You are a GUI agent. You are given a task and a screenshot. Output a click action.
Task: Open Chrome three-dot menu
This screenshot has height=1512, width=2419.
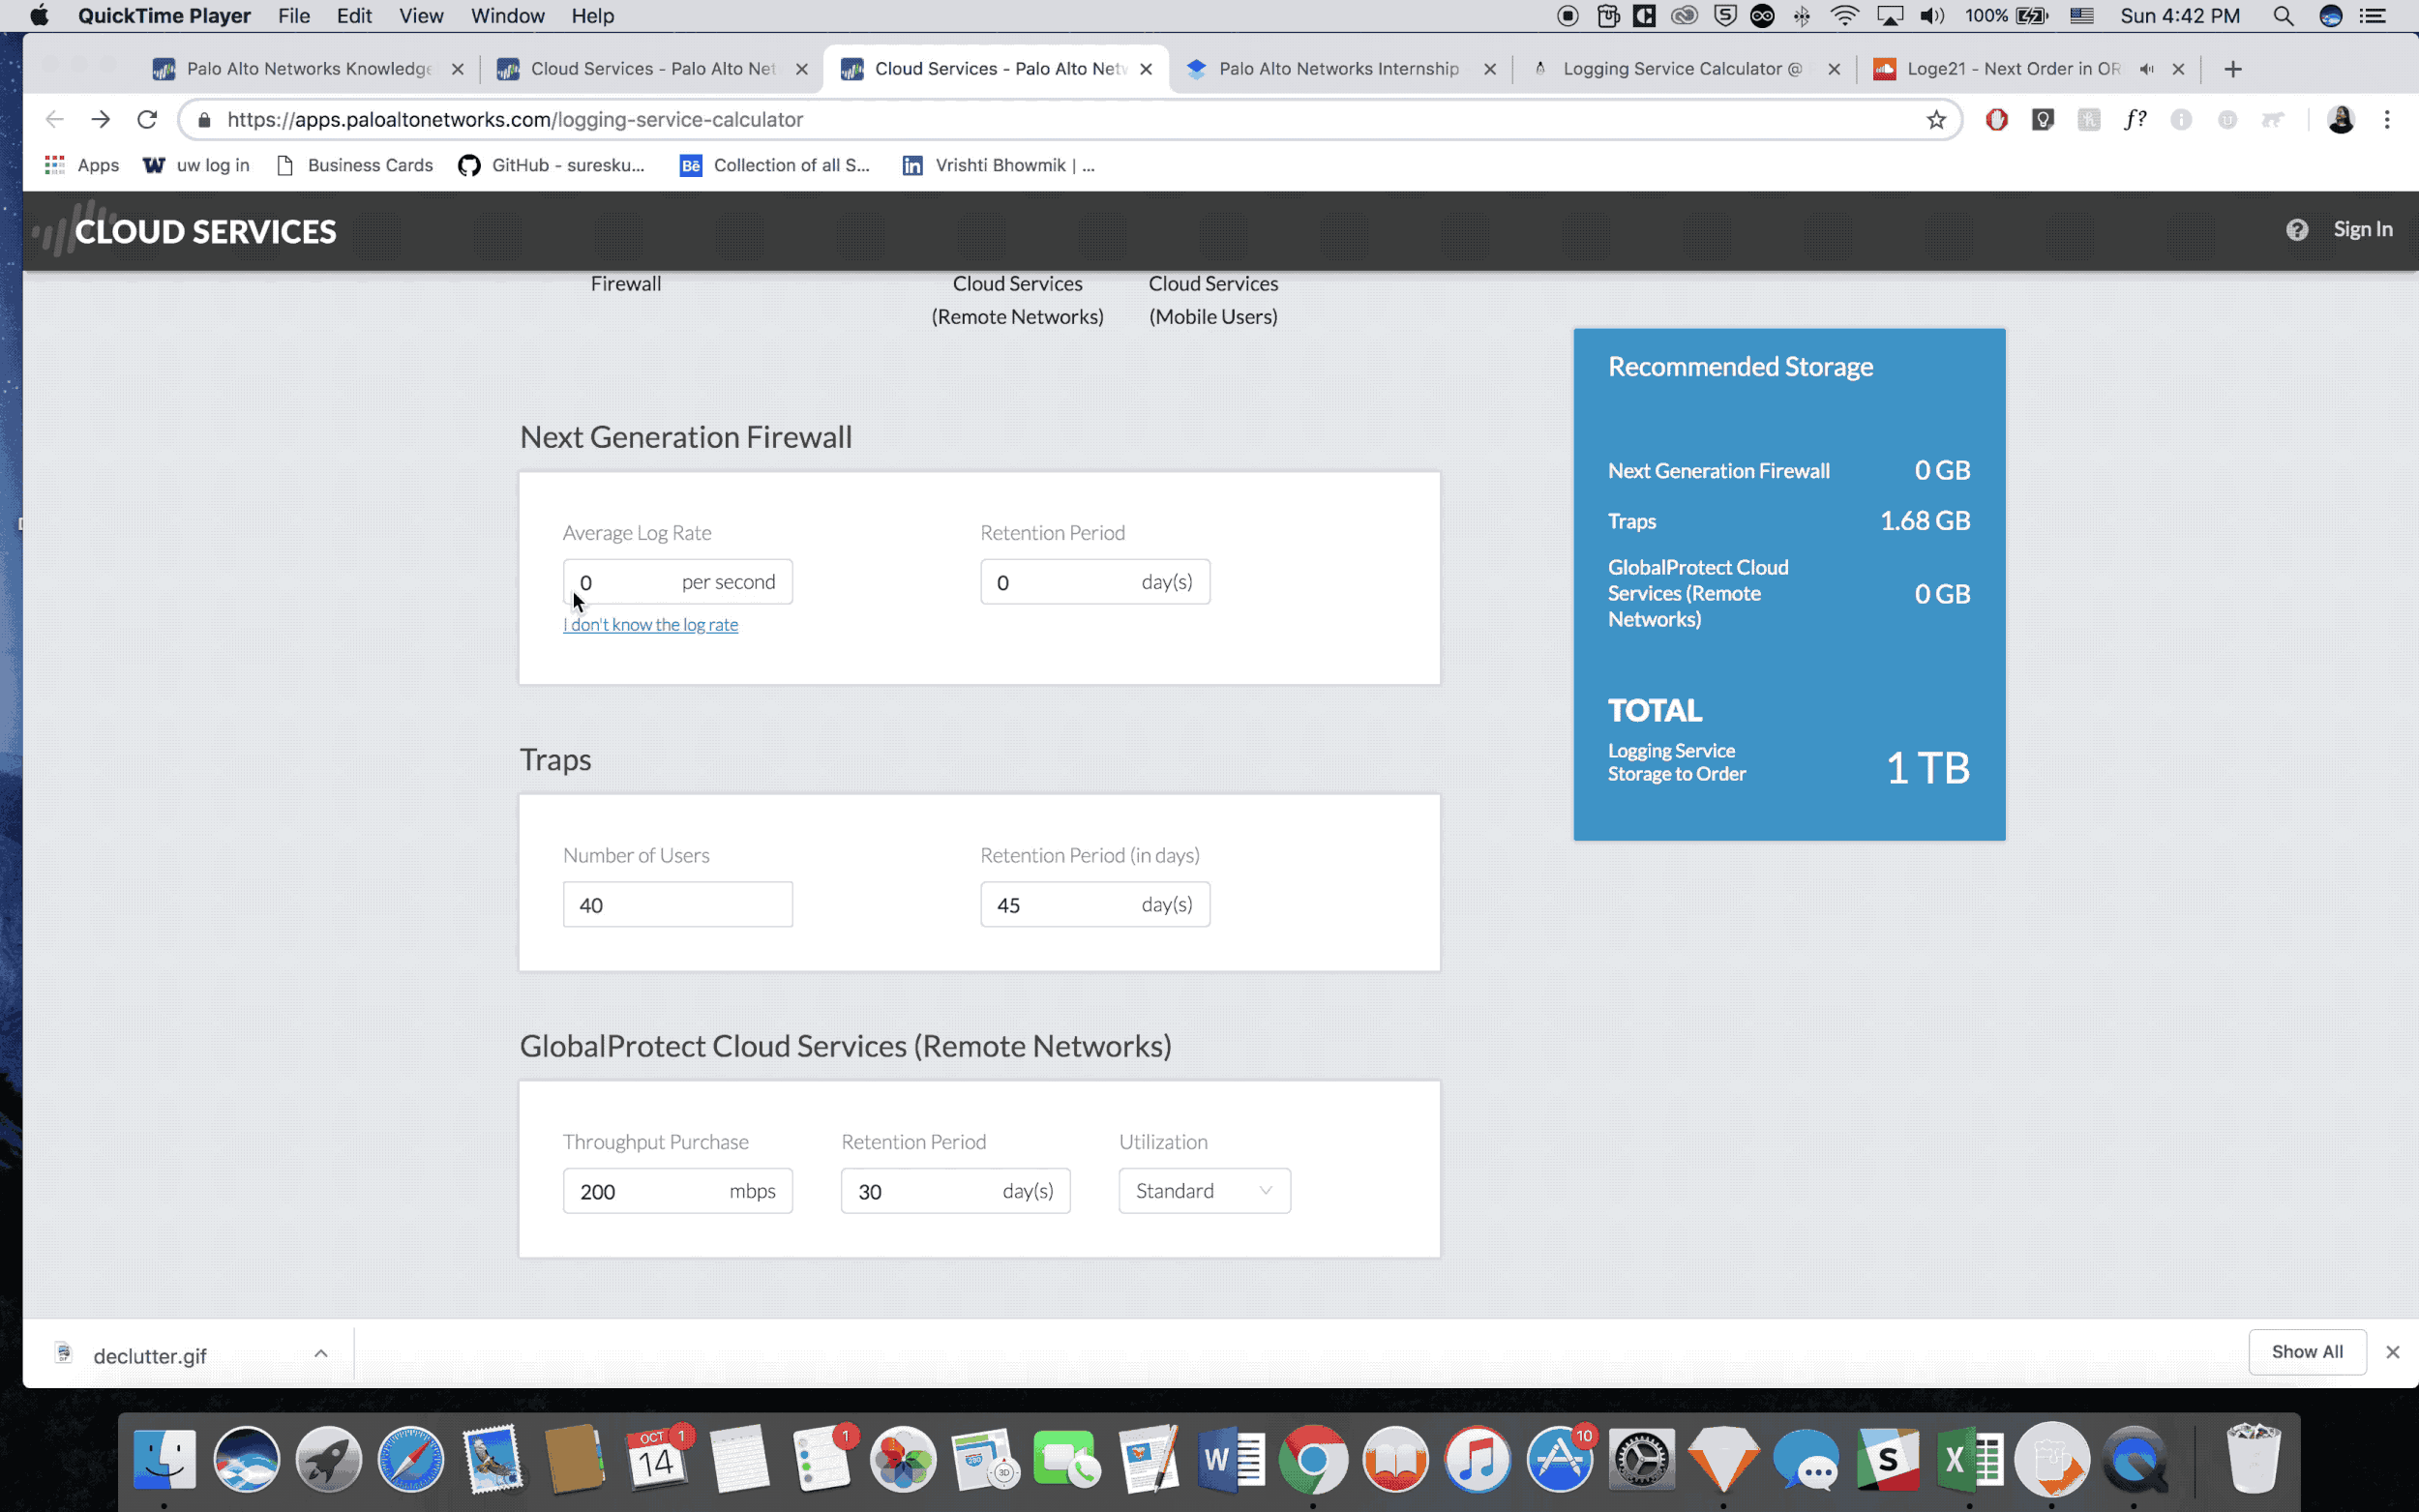click(2387, 120)
